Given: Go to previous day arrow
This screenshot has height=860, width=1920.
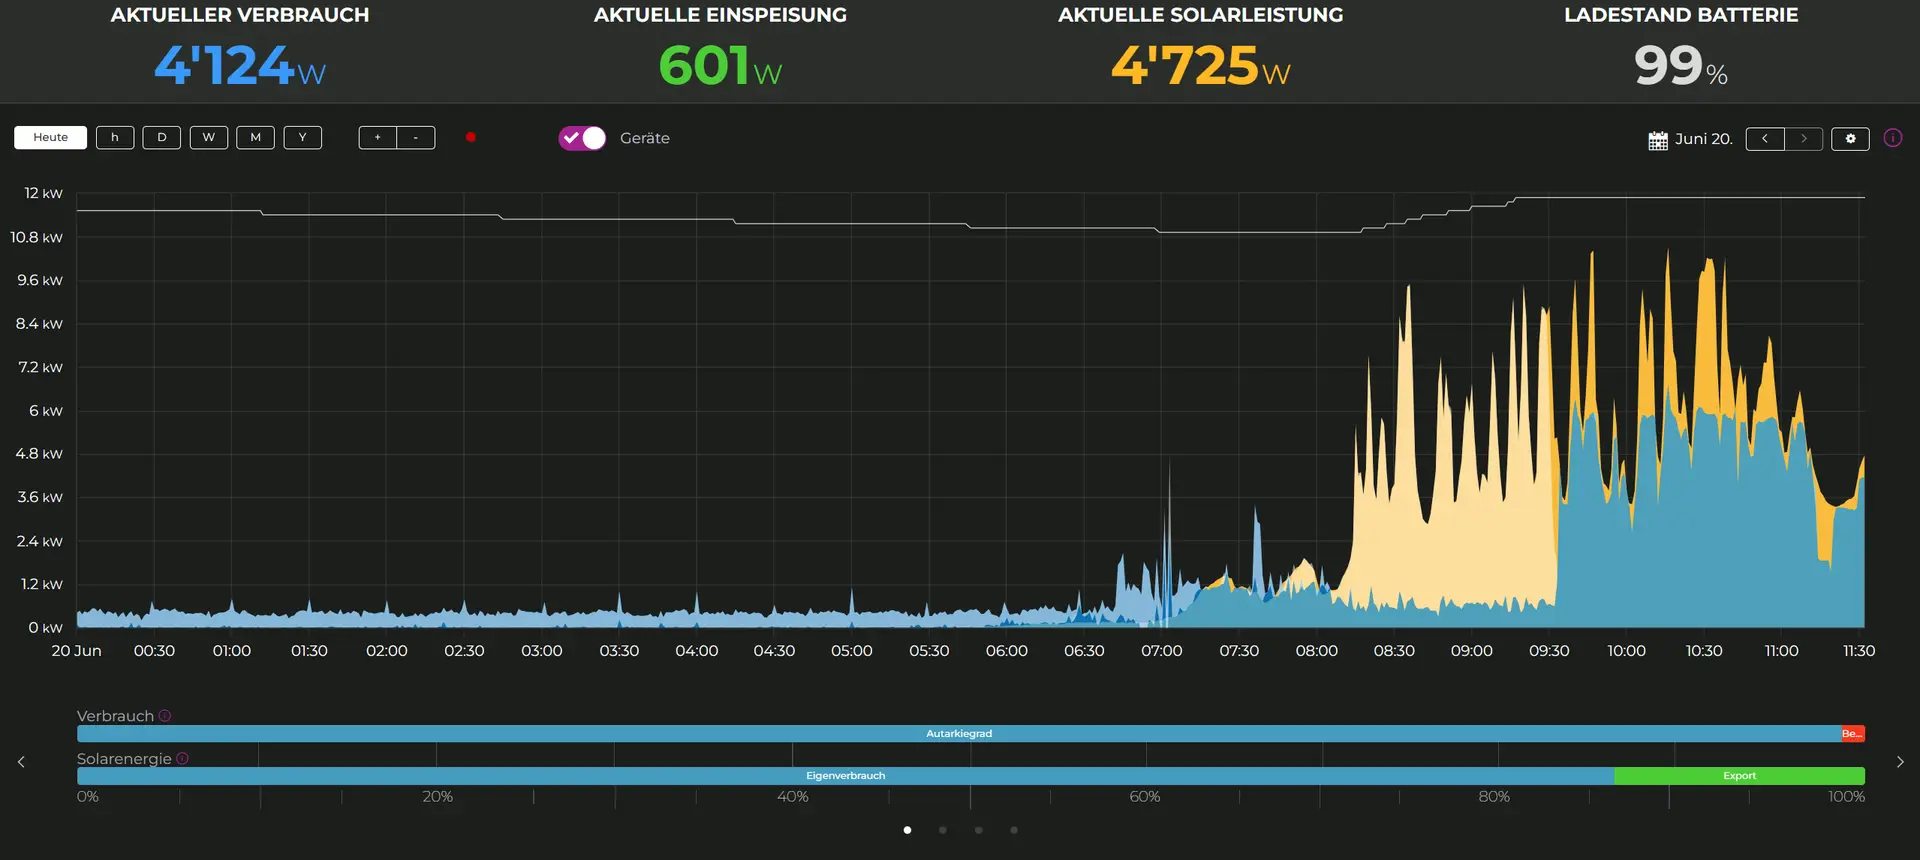Looking at the screenshot, I should pyautogui.click(x=1765, y=139).
